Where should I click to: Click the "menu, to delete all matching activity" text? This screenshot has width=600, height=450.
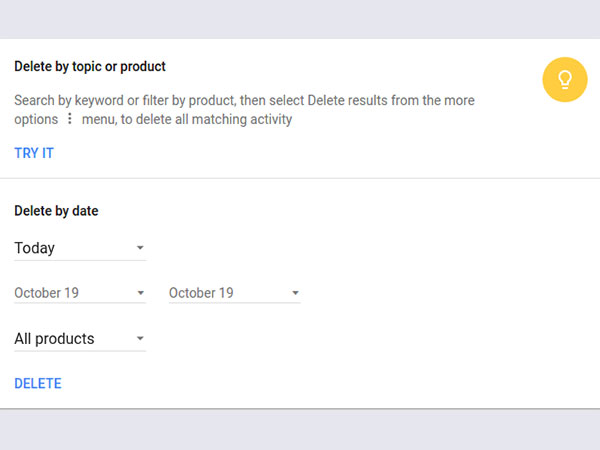pyautogui.click(x=185, y=120)
